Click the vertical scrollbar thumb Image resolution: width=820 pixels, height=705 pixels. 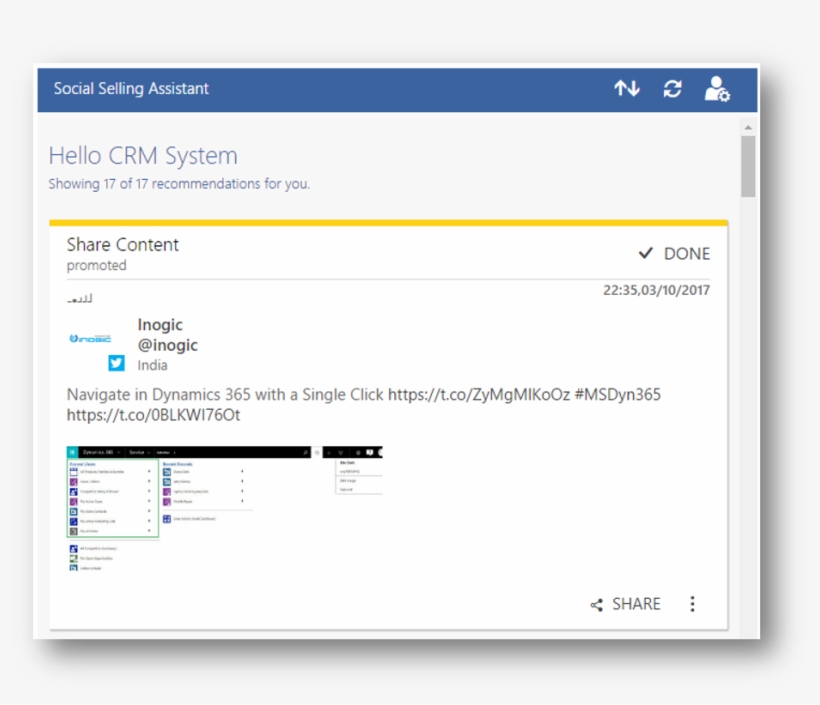(748, 166)
